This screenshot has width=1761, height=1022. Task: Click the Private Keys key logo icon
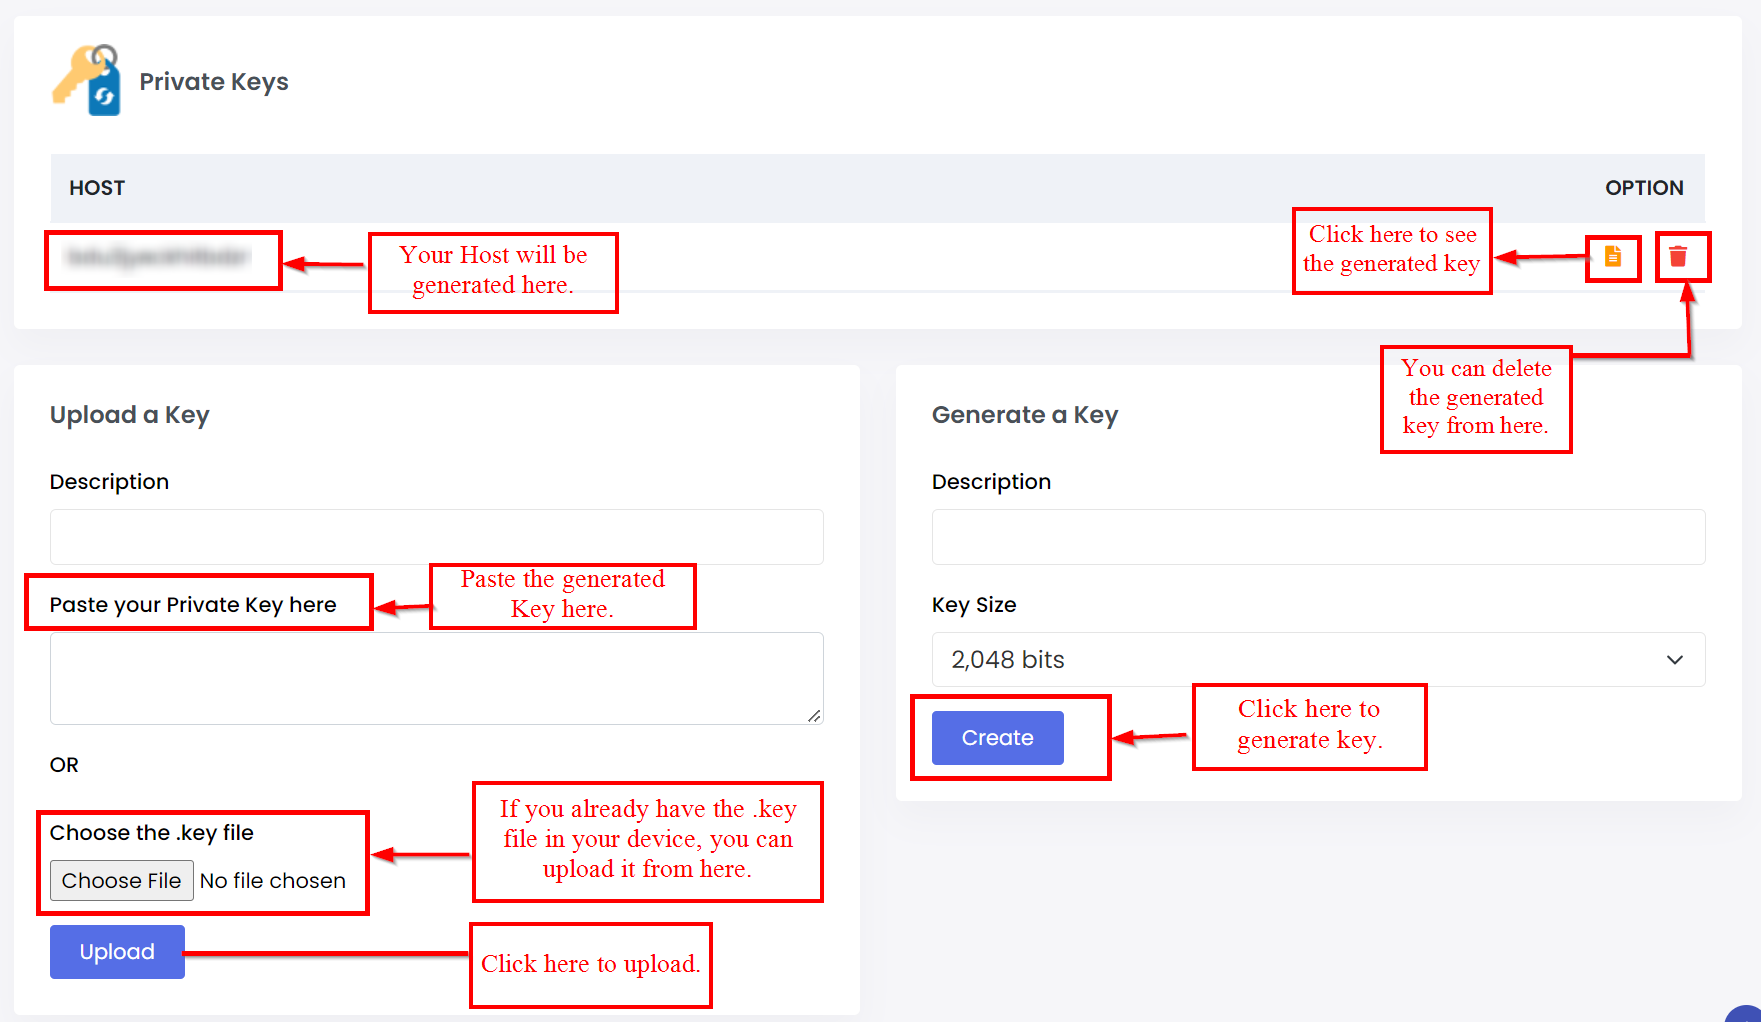(x=88, y=80)
